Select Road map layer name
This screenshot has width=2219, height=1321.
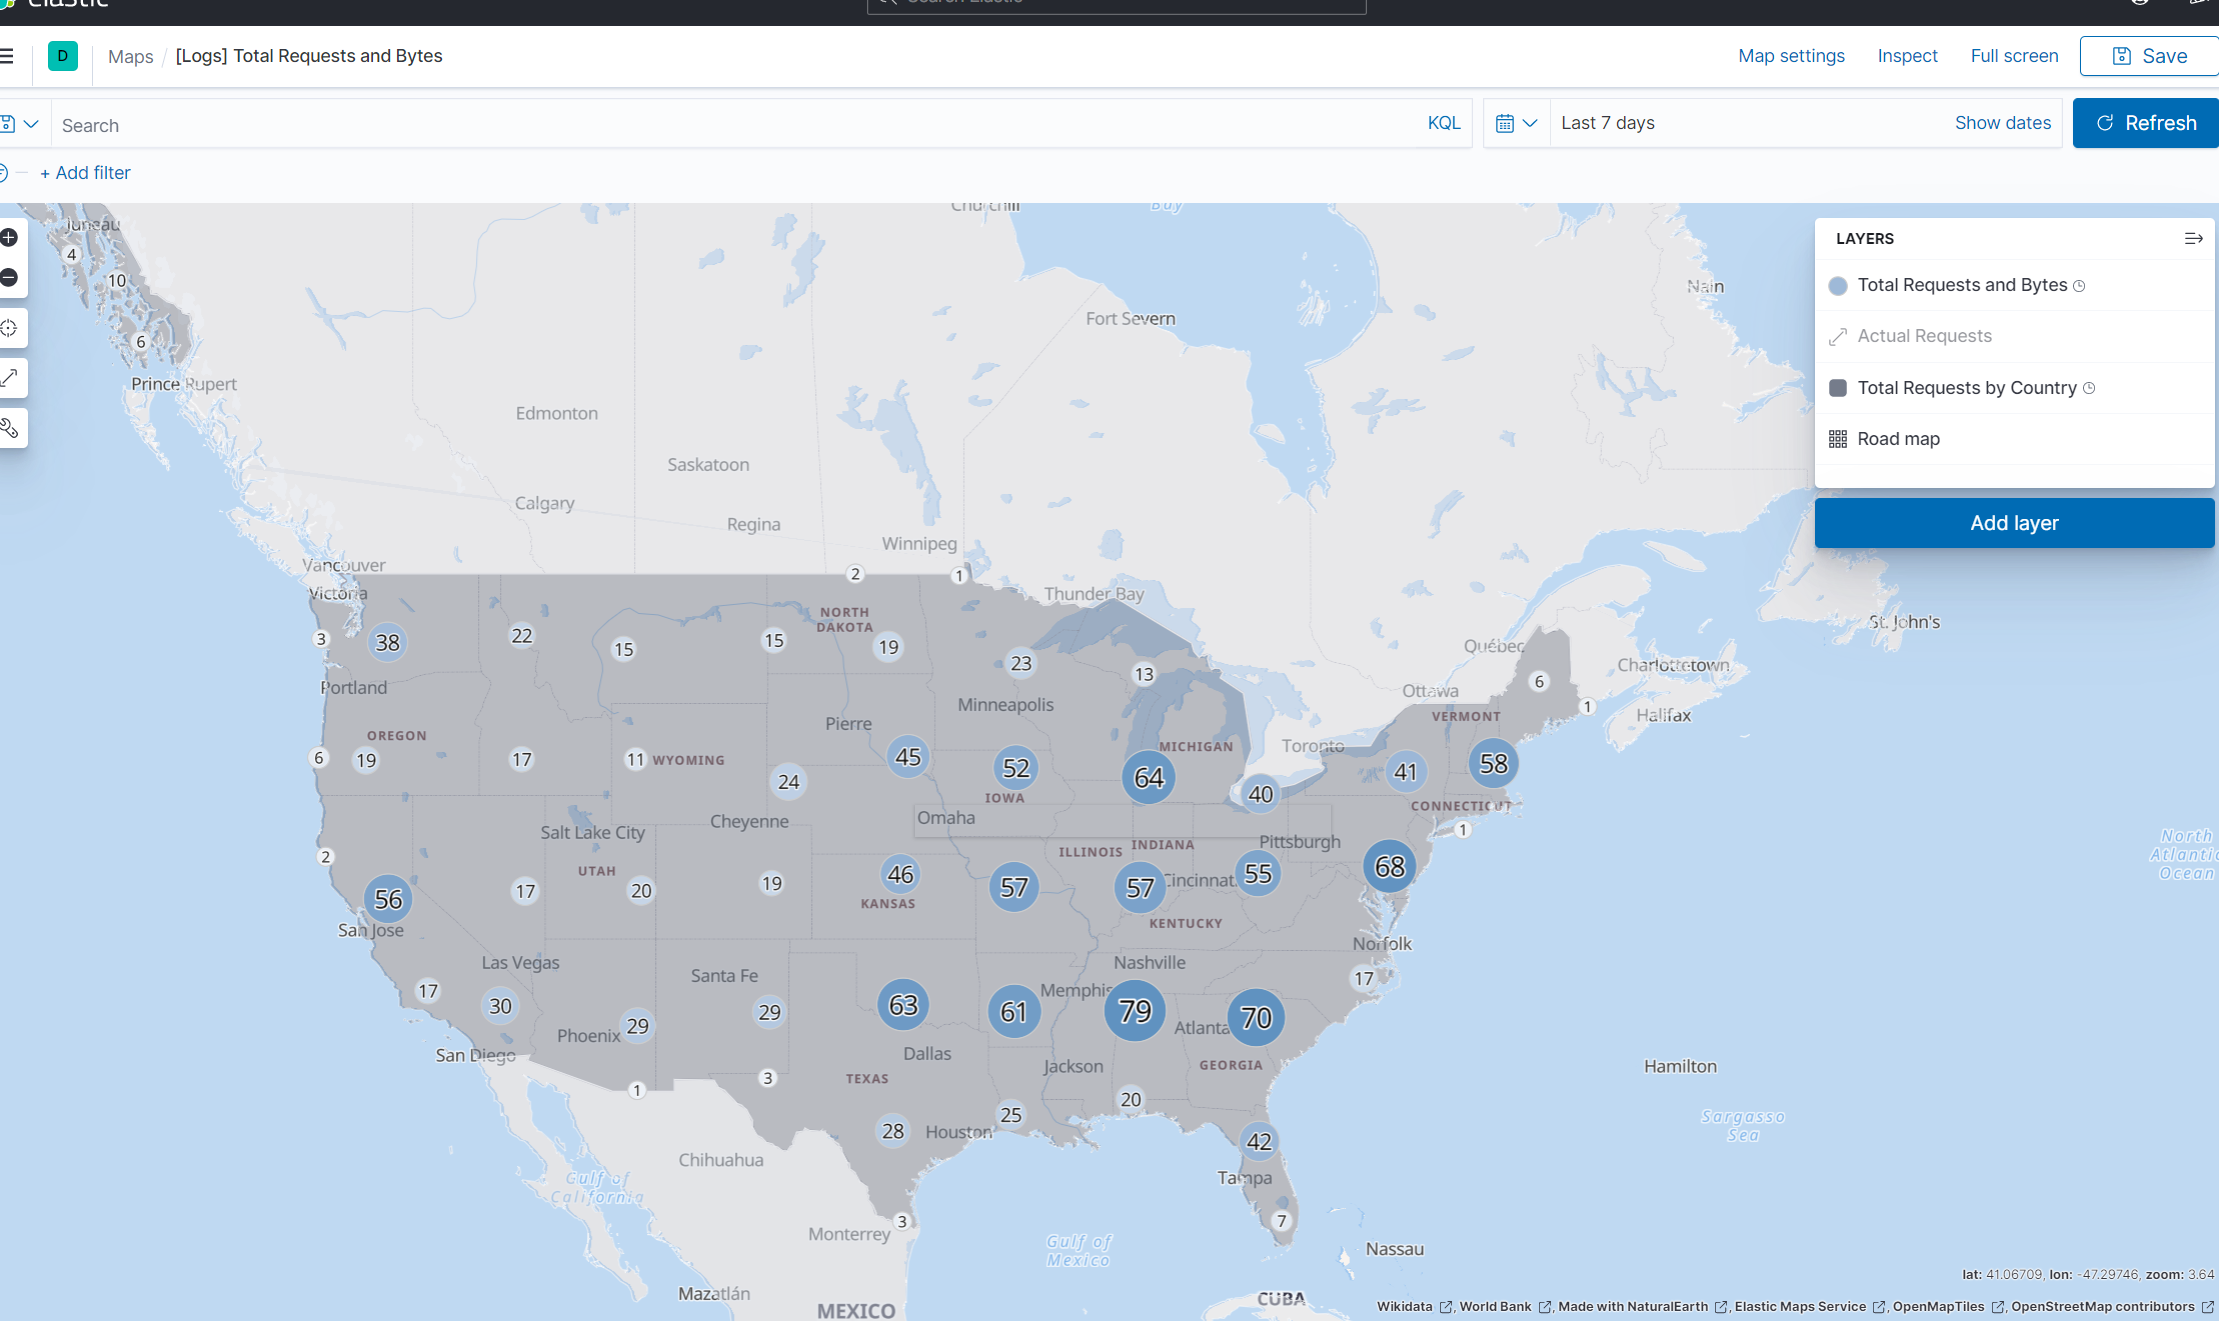click(1898, 439)
